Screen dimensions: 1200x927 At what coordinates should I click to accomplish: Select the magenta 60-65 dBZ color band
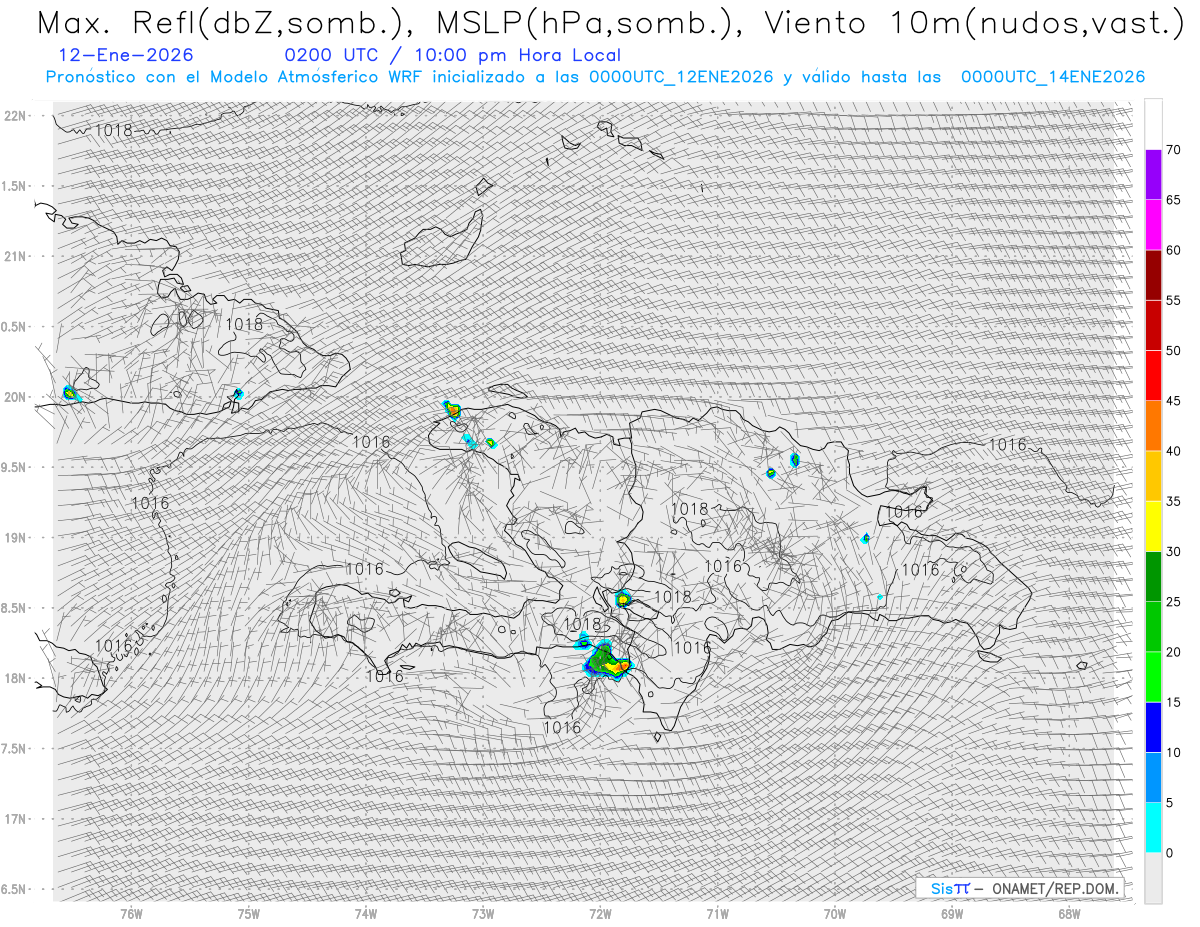(1153, 225)
